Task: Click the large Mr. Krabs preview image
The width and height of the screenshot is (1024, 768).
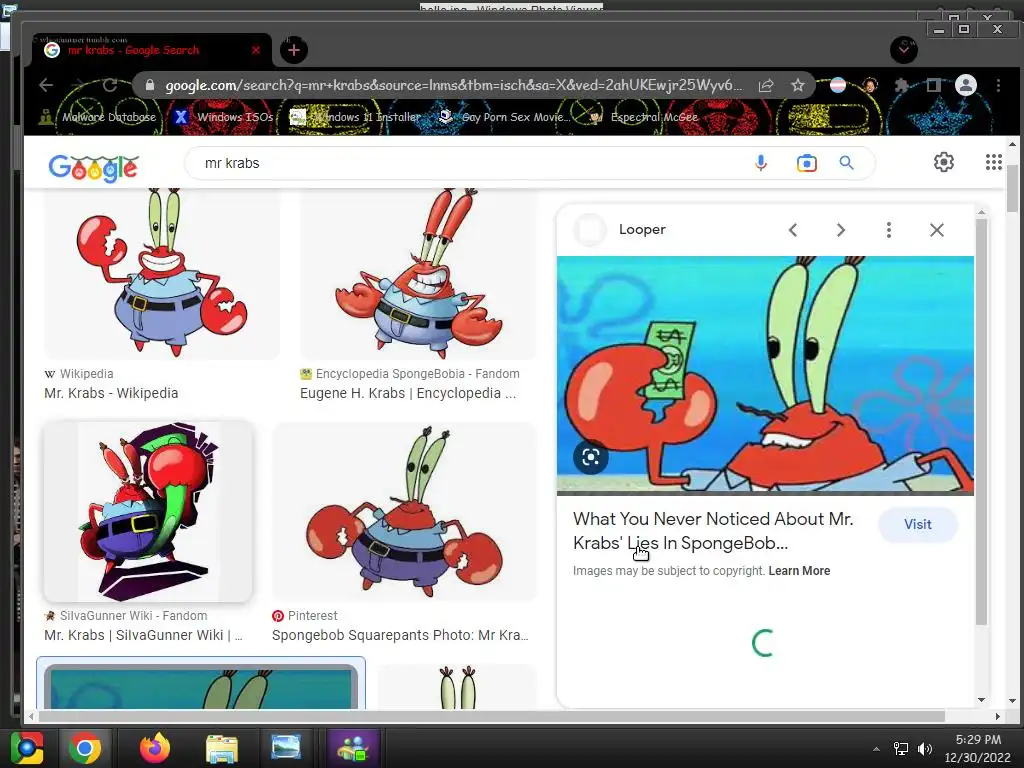Action: (765, 376)
